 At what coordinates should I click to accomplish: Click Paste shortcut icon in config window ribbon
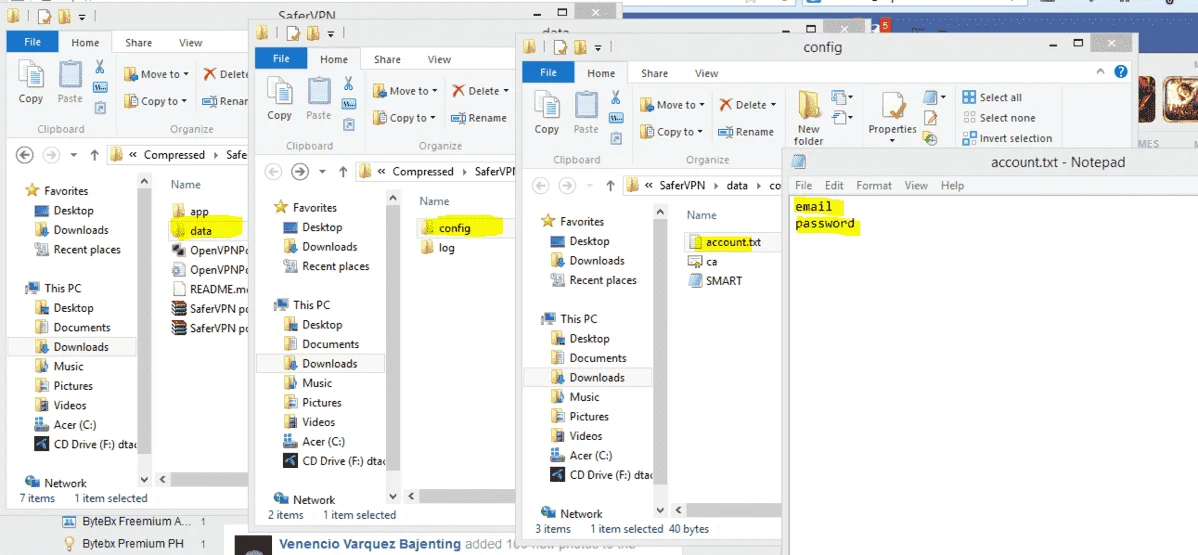tap(617, 138)
